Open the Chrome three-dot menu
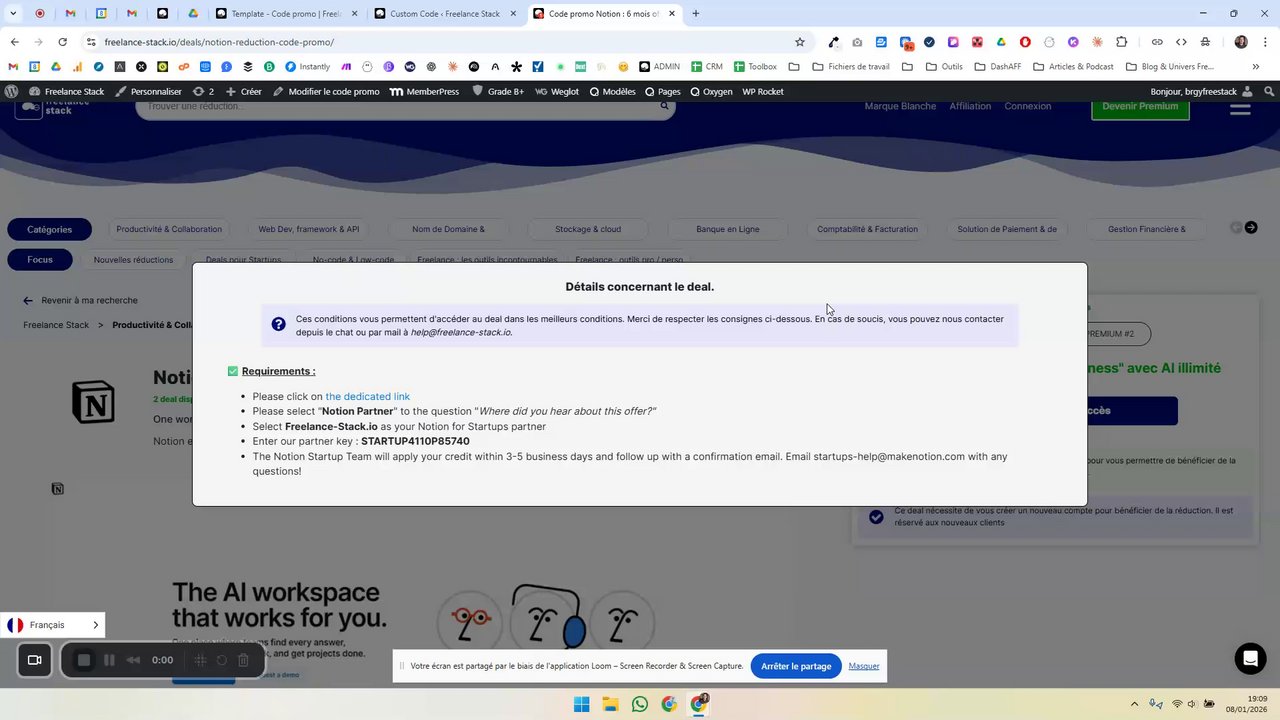This screenshot has height=720, width=1280. click(x=1266, y=42)
